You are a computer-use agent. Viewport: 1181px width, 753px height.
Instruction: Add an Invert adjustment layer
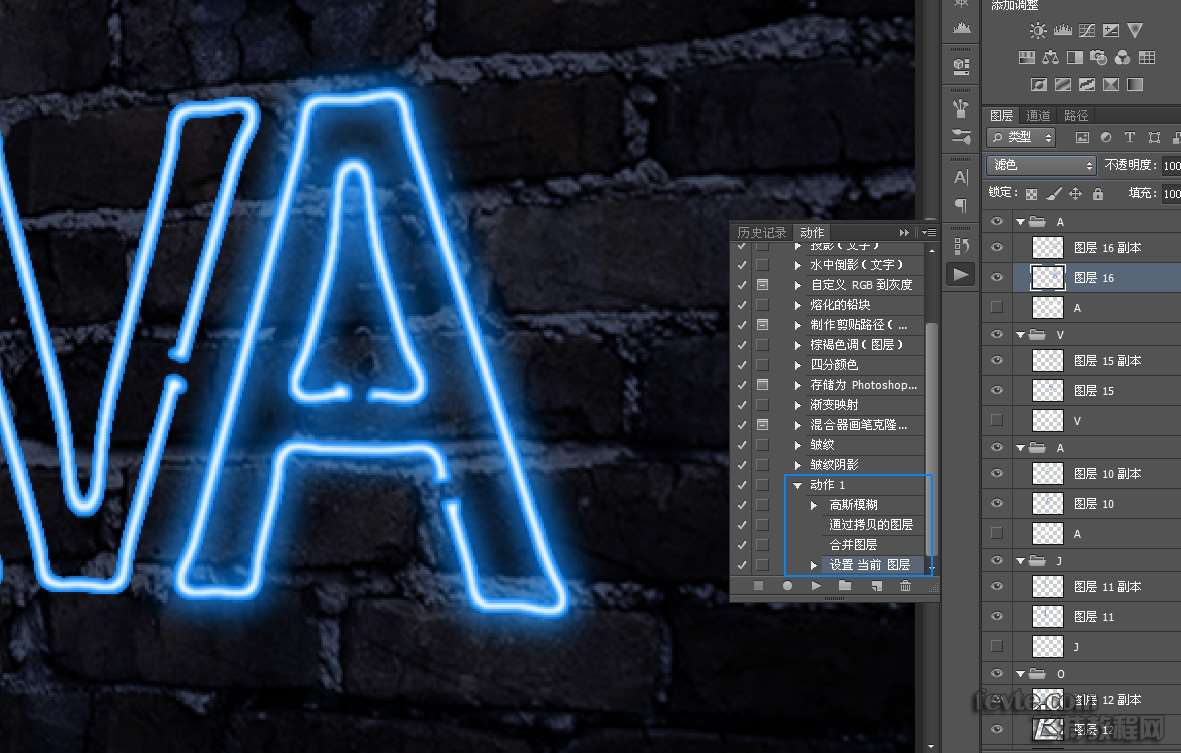(1039, 84)
